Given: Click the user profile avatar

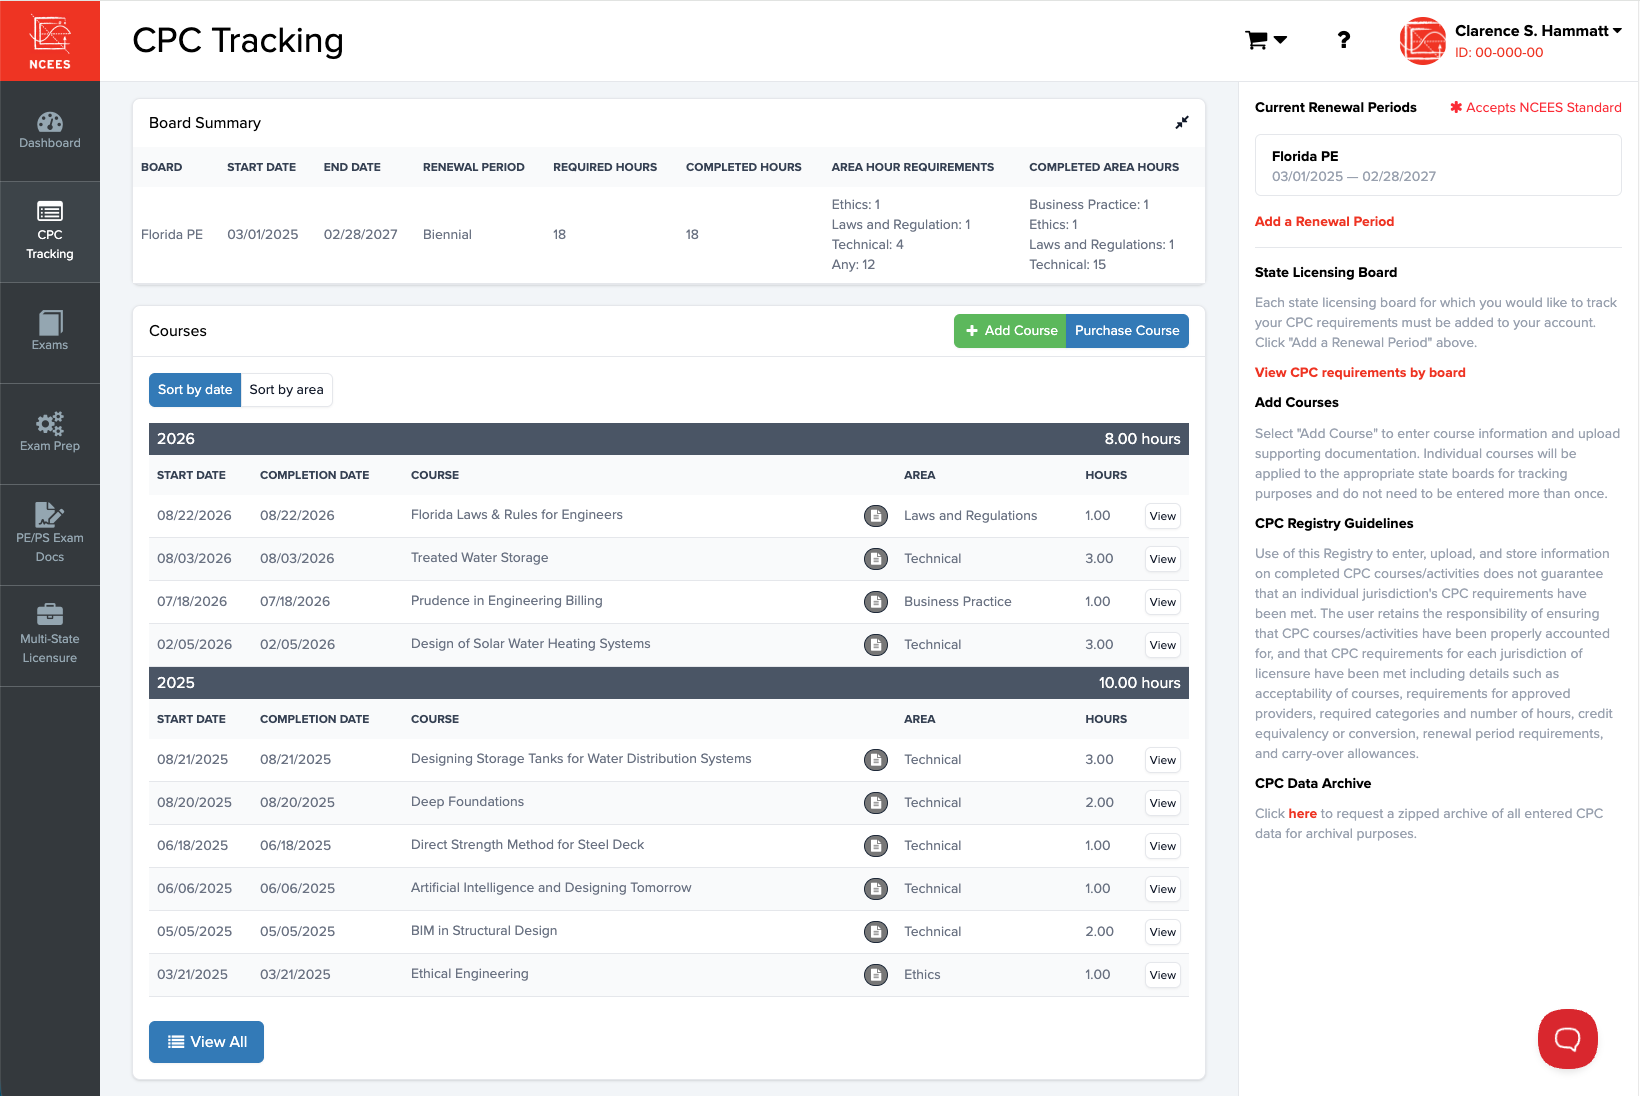Looking at the screenshot, I should (1423, 41).
